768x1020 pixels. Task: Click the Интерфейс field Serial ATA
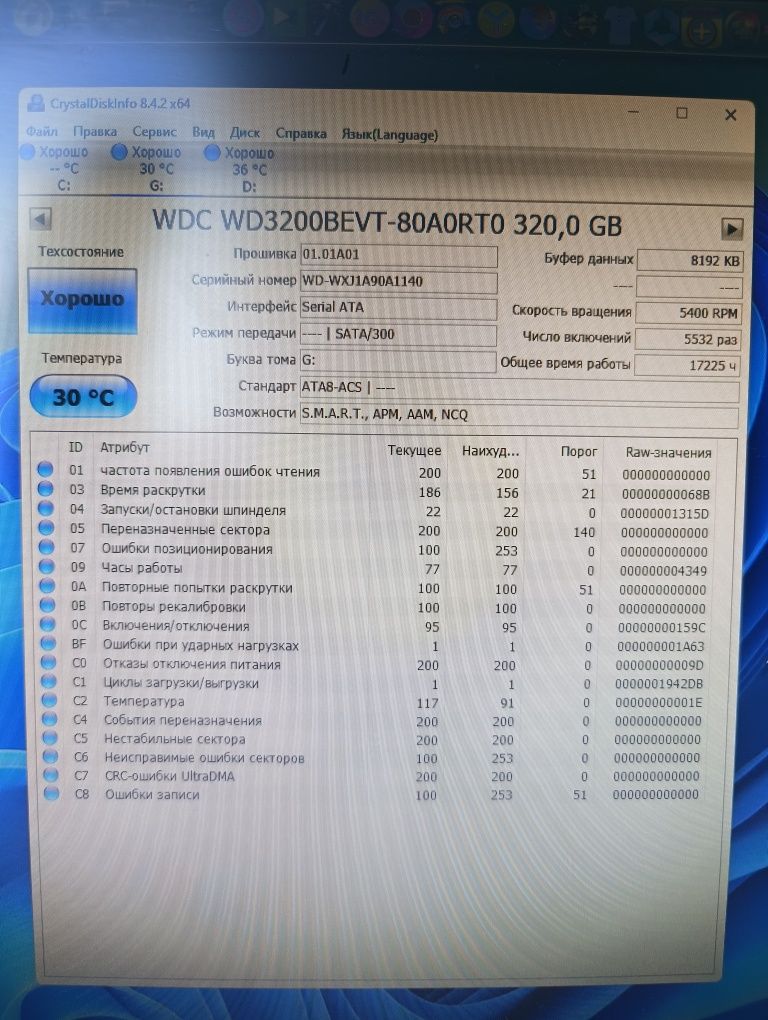click(x=399, y=307)
